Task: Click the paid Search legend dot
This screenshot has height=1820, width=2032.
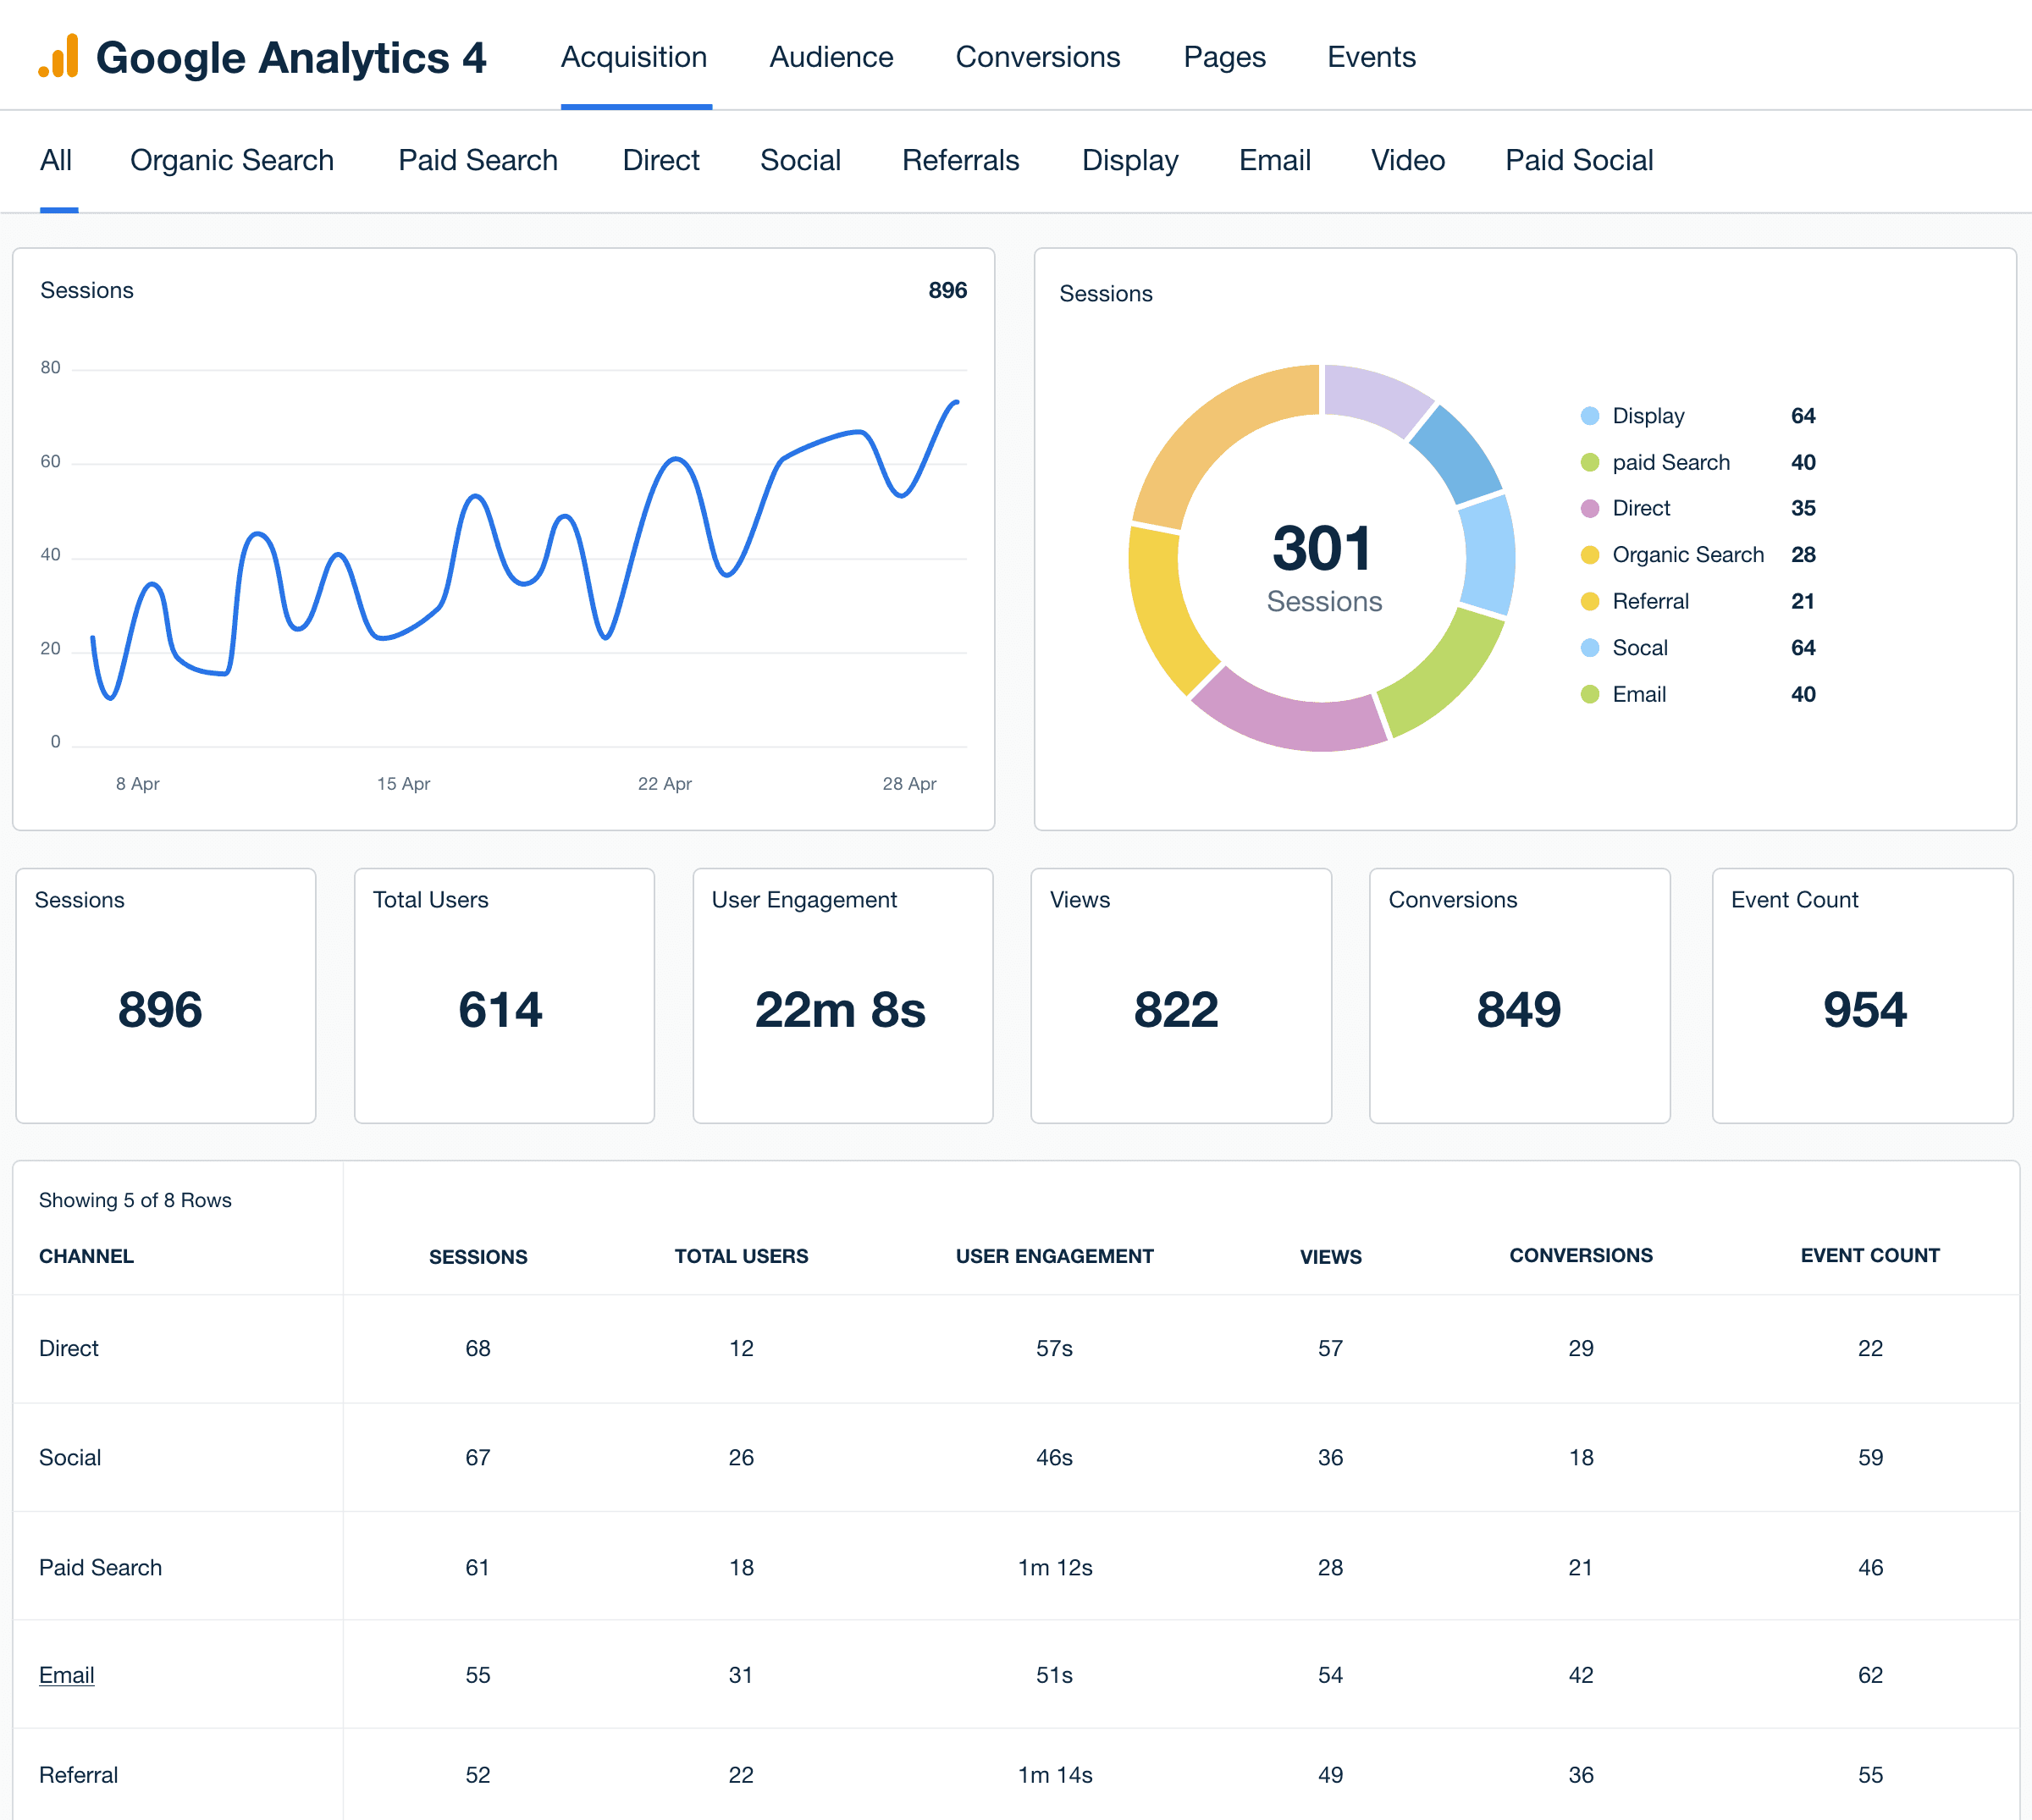Action: pos(1589,462)
